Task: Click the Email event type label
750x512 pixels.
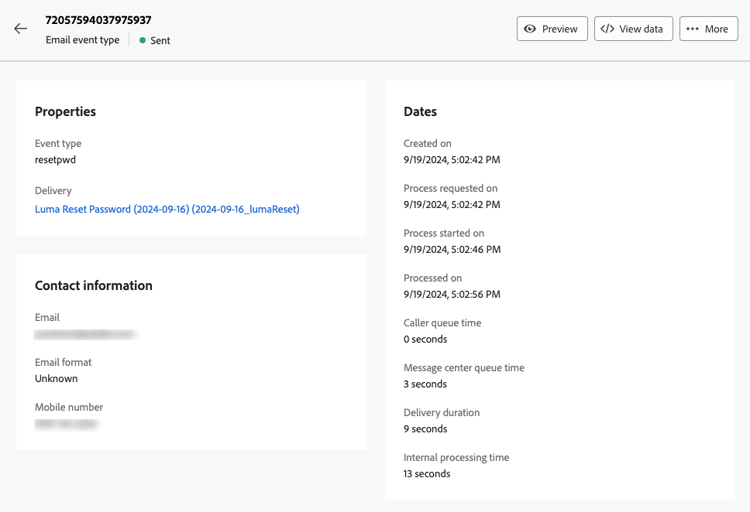Action: coord(82,40)
